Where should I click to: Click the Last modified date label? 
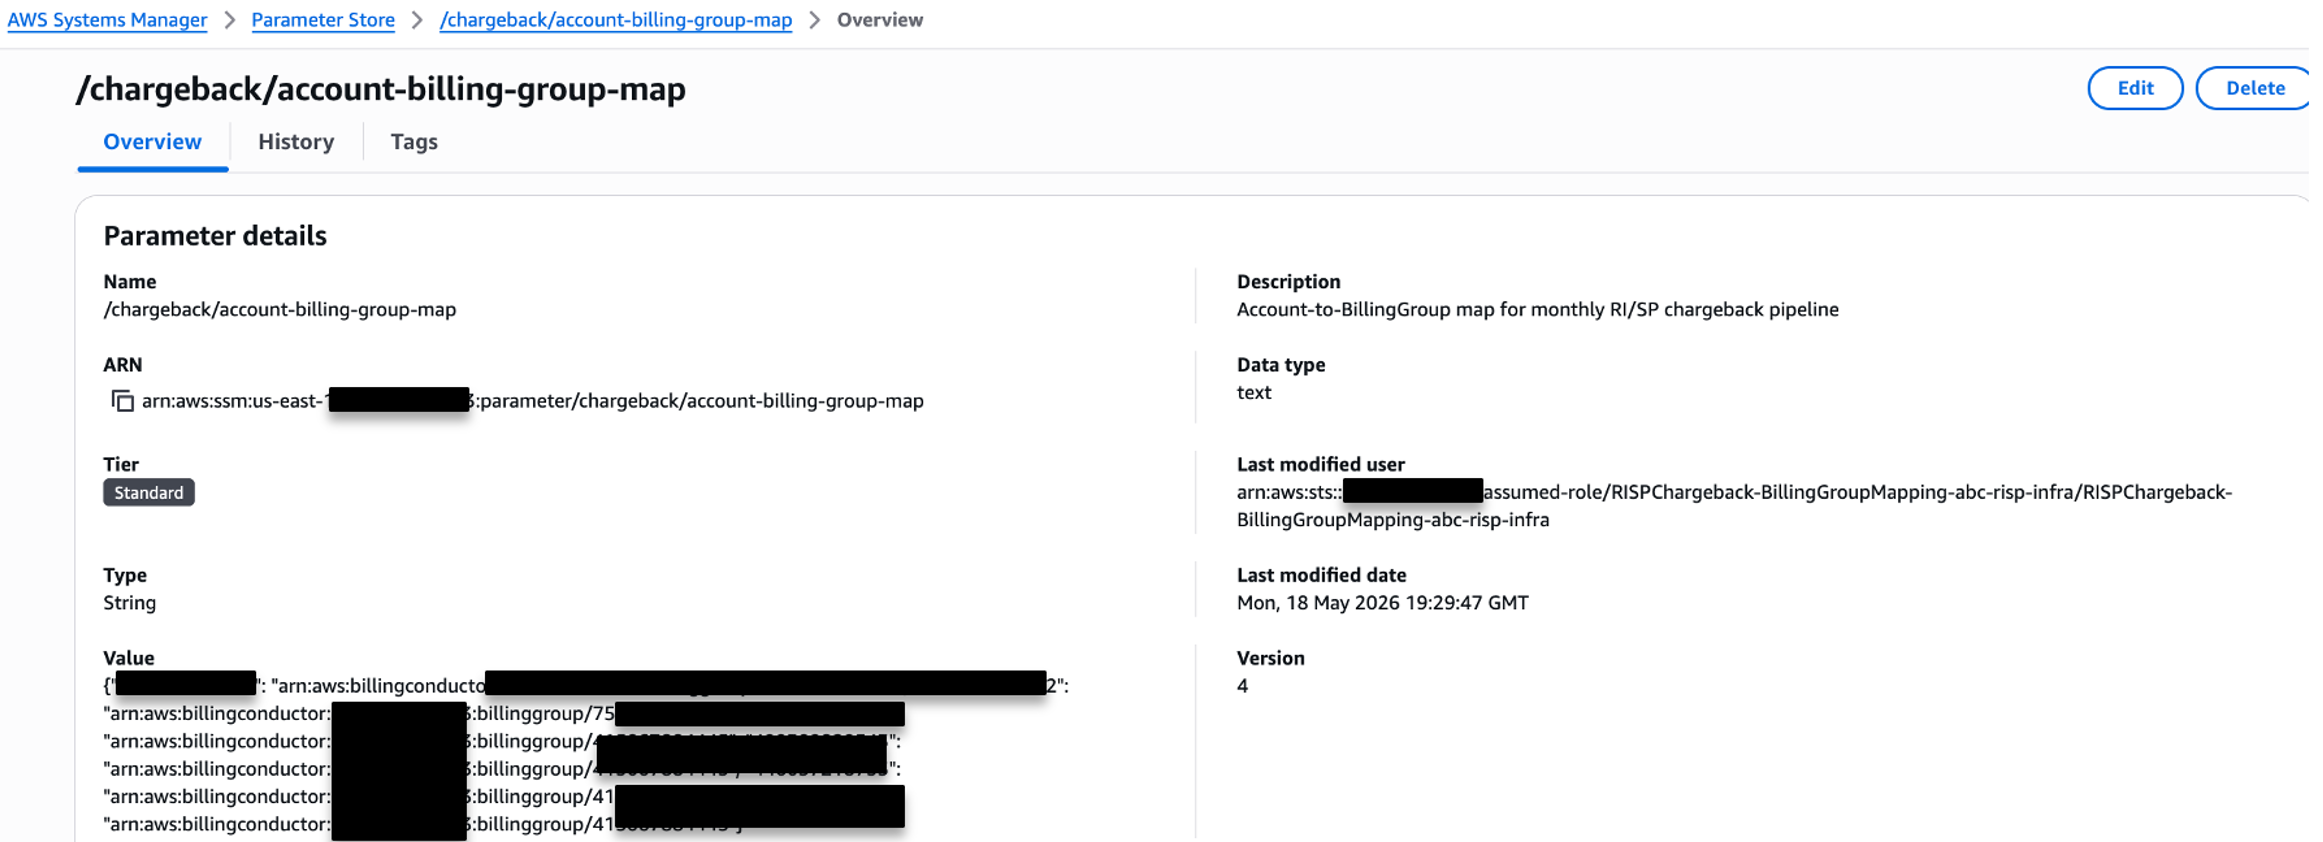click(1321, 575)
